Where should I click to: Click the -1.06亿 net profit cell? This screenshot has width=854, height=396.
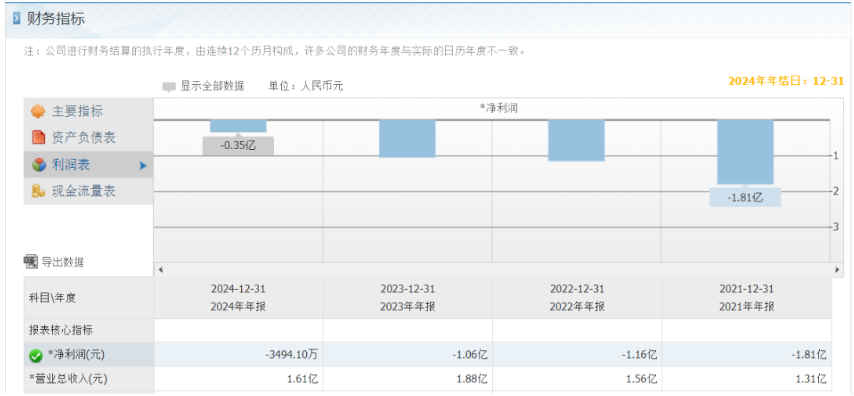click(407, 355)
